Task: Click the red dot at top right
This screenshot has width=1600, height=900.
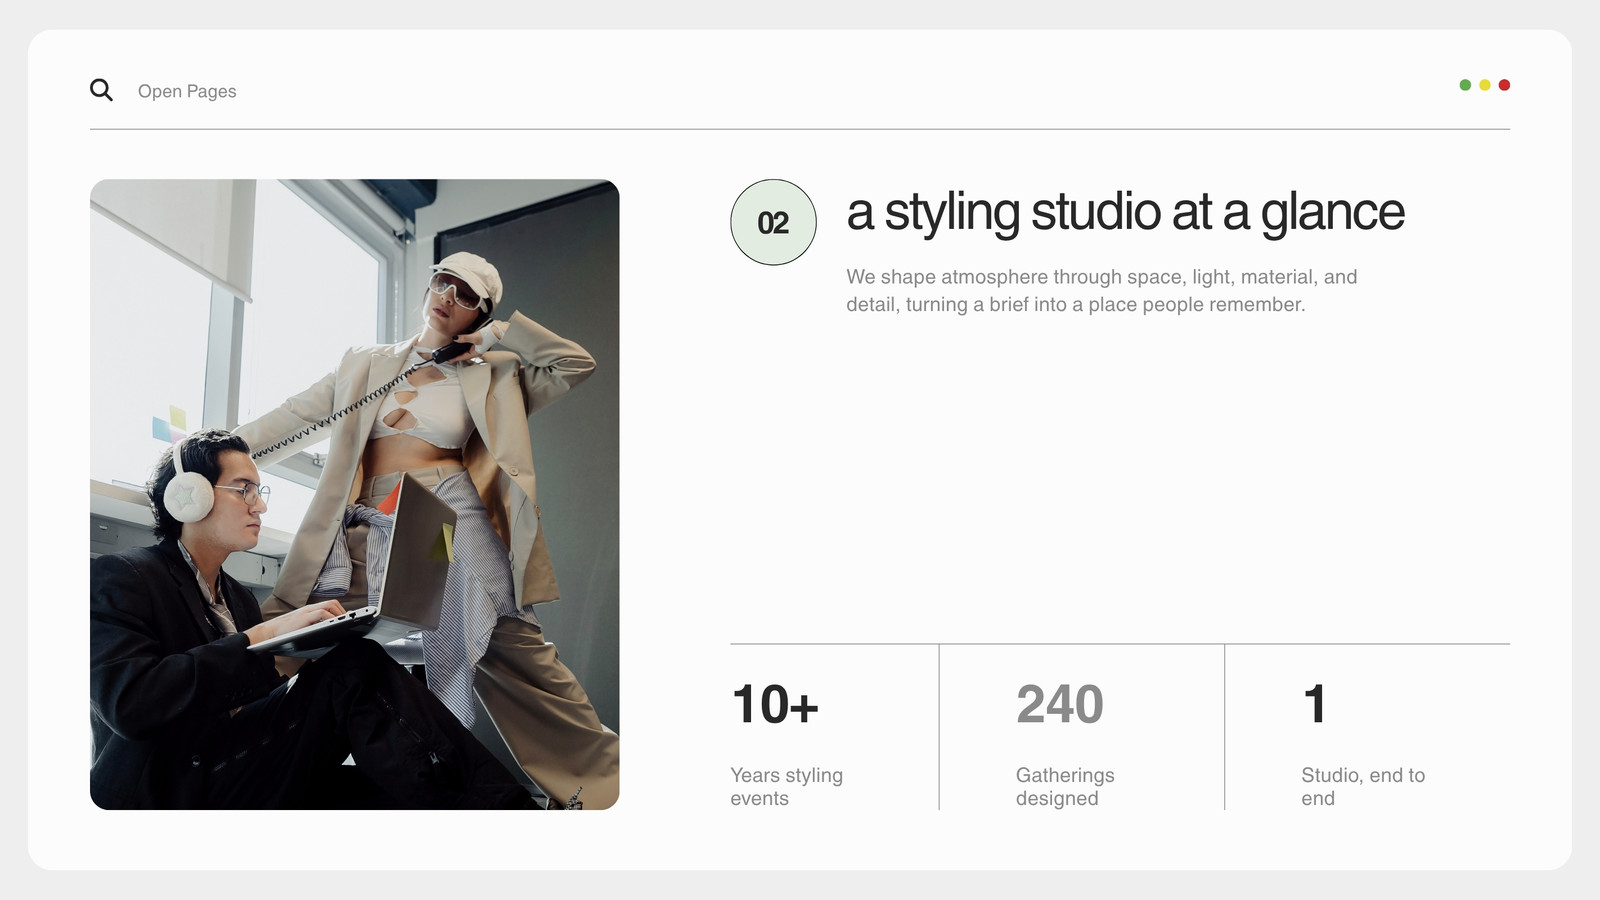Action: 1504,85
